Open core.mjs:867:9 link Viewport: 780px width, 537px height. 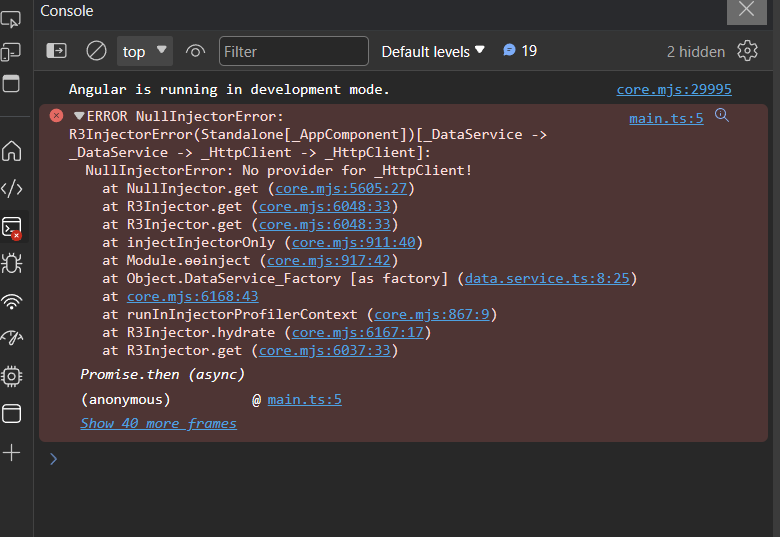click(432, 315)
